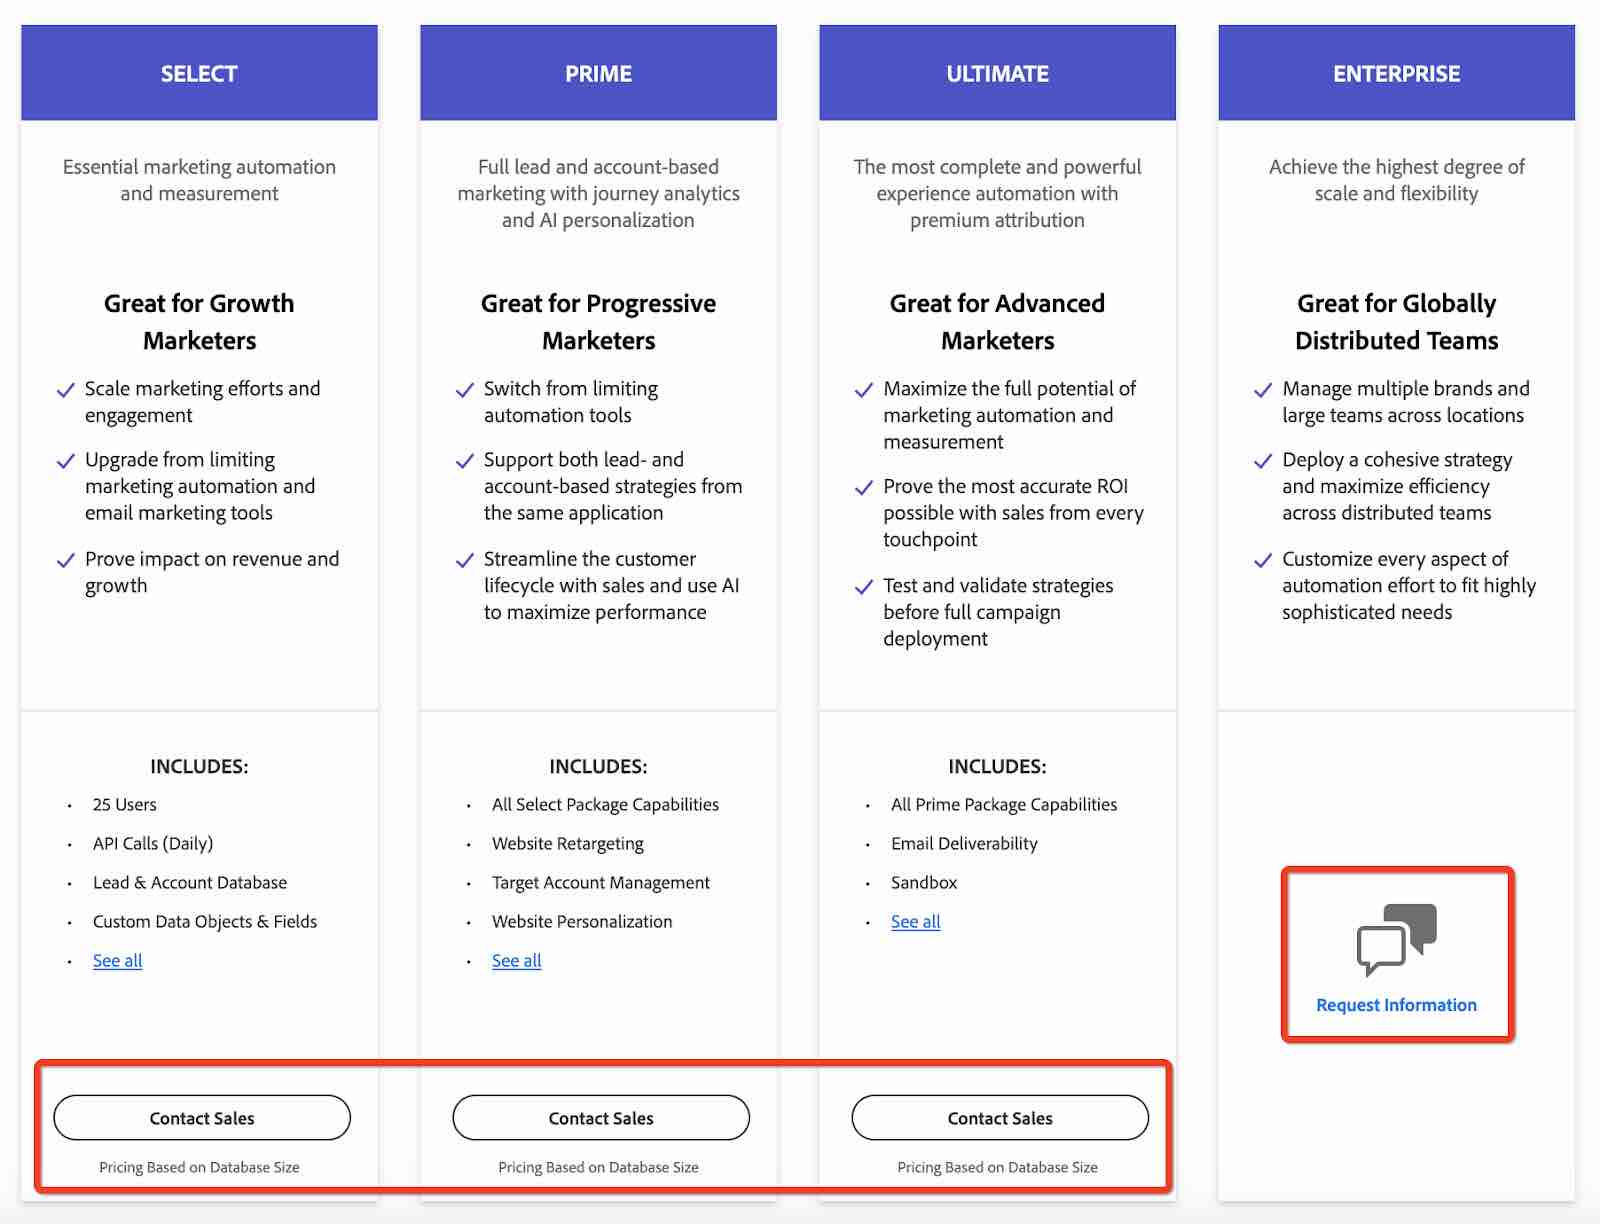The width and height of the screenshot is (1600, 1224).
Task: Switch to the ULTIMATE plan header
Action: coord(997,72)
